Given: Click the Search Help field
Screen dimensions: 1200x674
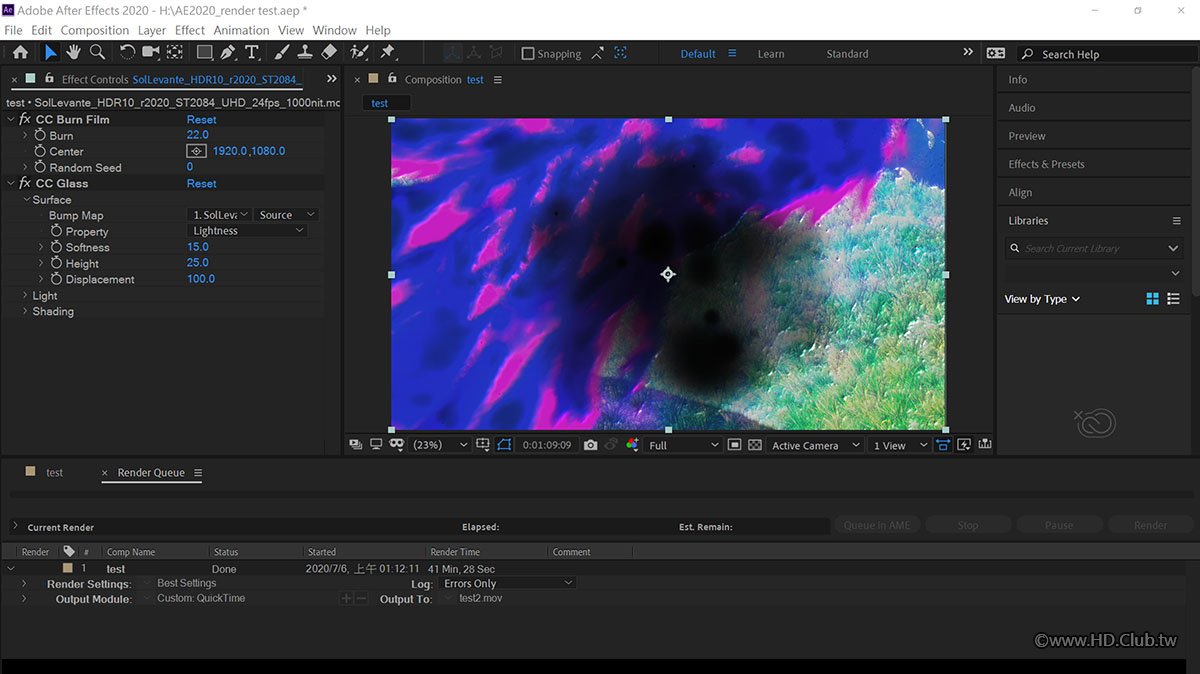Looking at the screenshot, I should pyautogui.click(x=1100, y=54).
